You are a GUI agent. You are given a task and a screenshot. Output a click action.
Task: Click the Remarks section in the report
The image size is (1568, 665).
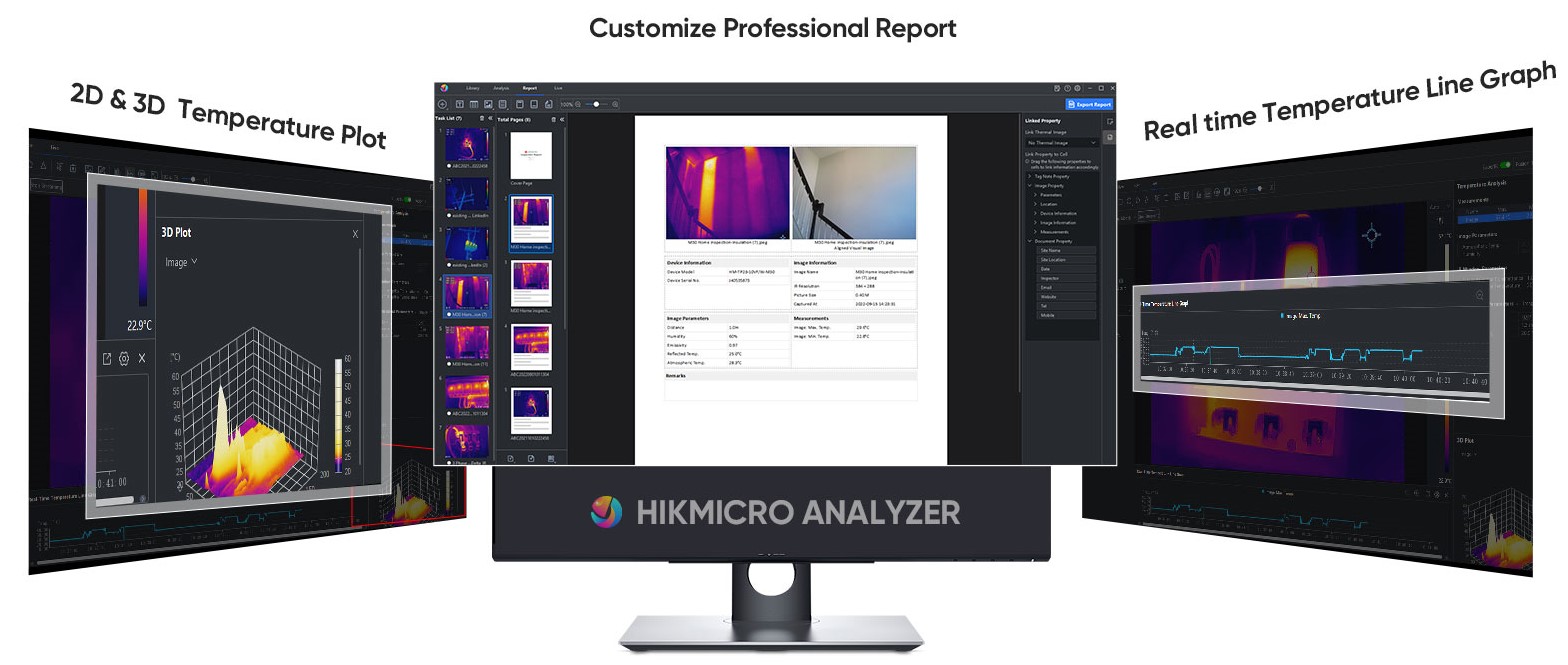point(791,386)
